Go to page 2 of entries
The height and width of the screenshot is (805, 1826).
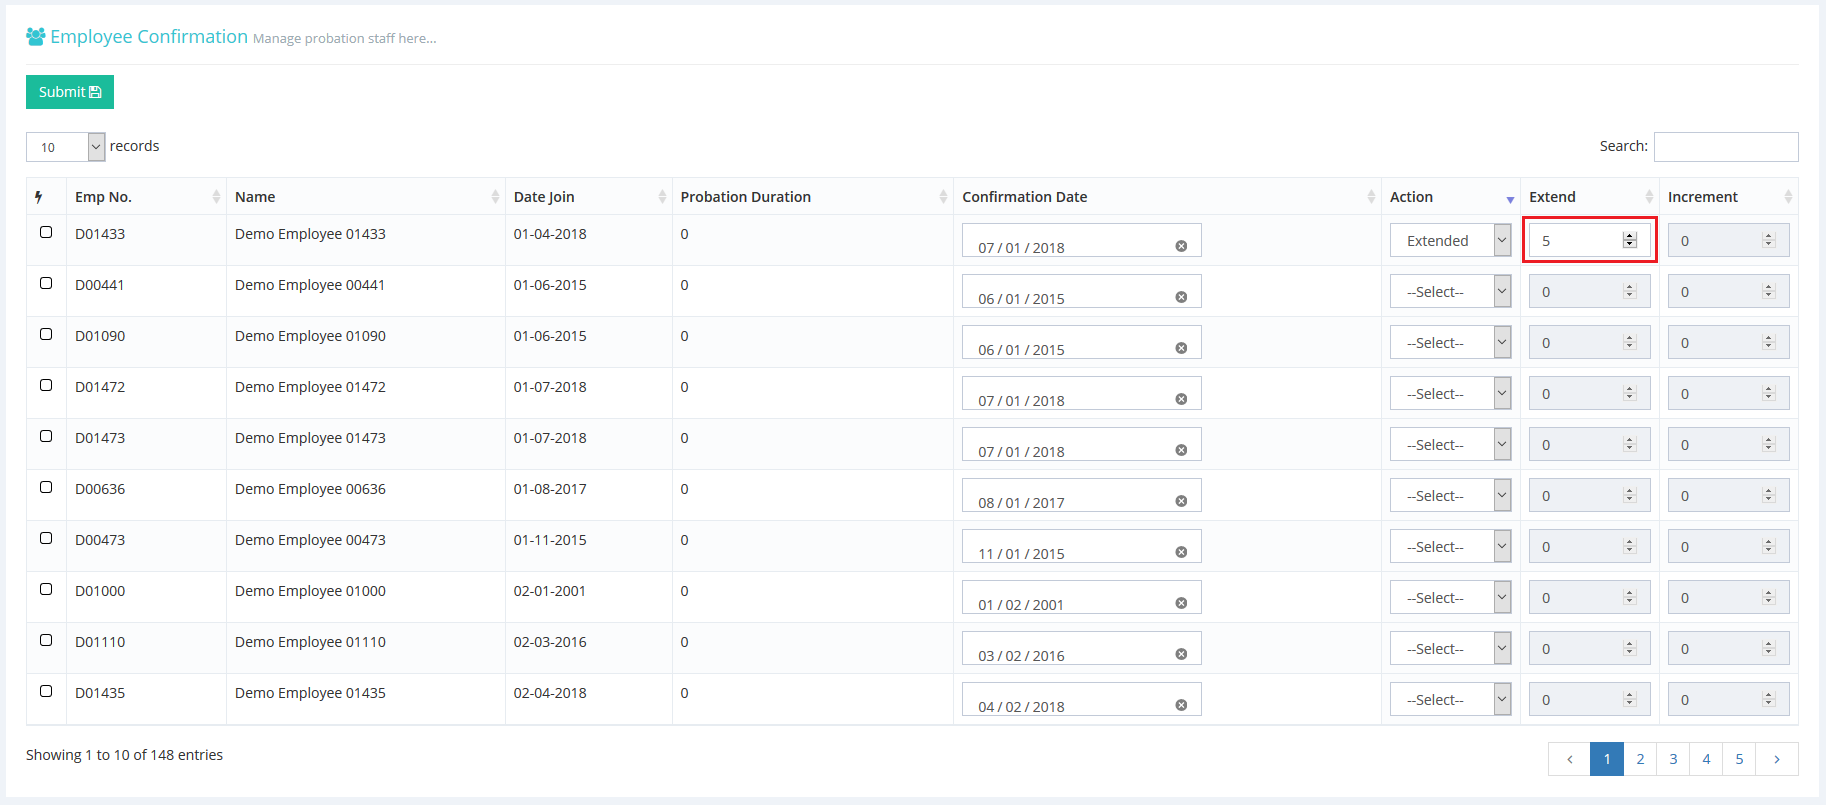[1640, 759]
